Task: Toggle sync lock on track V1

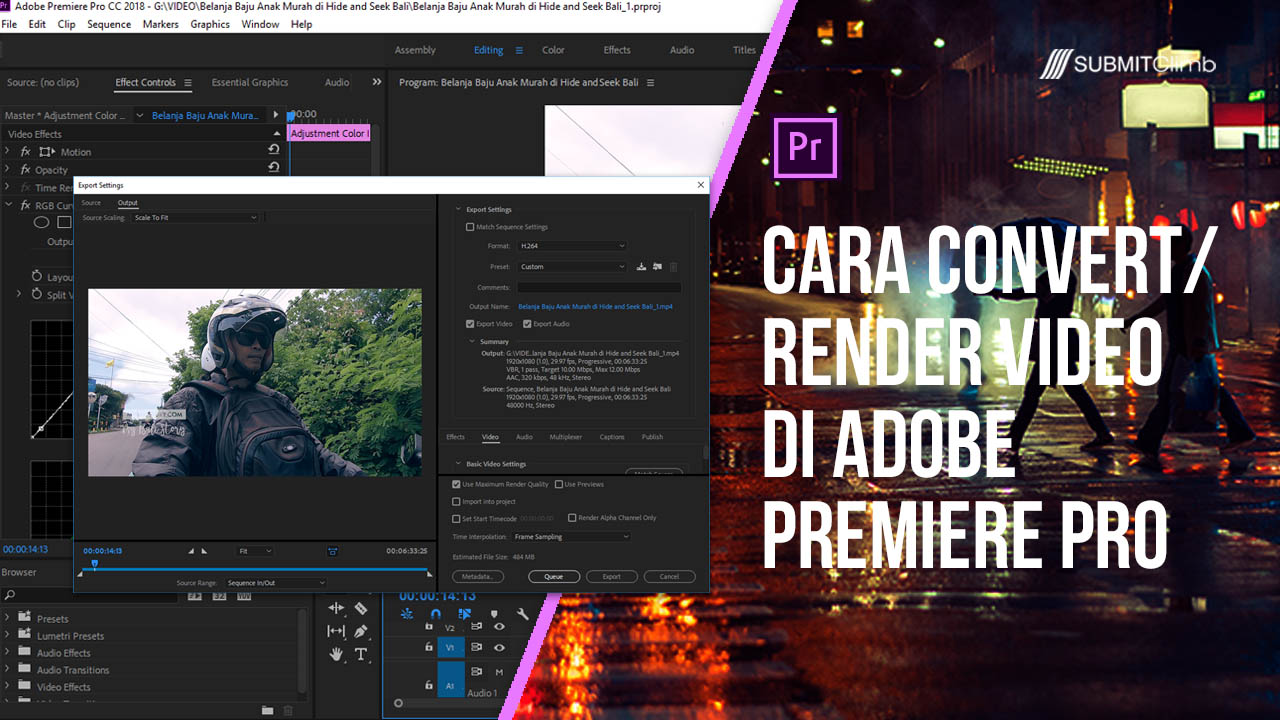Action: [x=477, y=648]
